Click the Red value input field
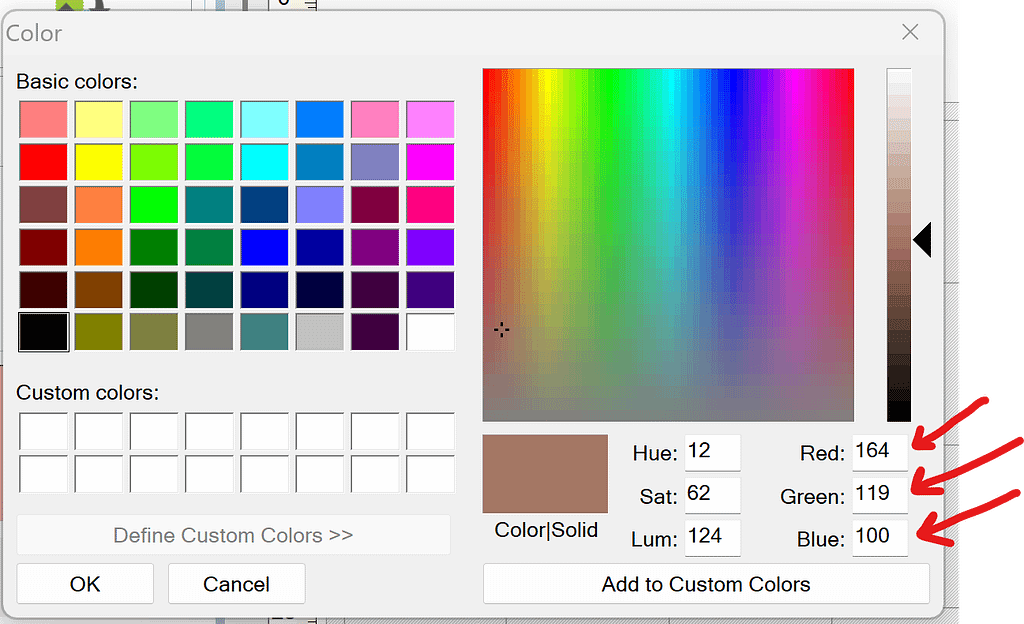 (879, 452)
